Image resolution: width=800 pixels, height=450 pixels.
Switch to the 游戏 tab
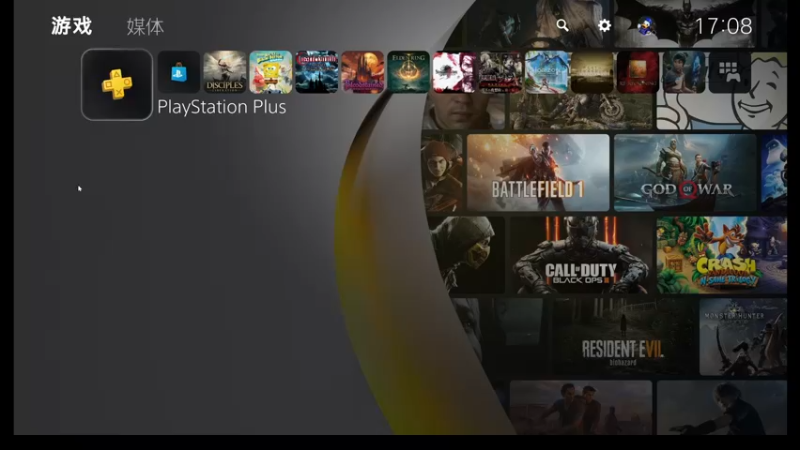pyautogui.click(x=71, y=26)
